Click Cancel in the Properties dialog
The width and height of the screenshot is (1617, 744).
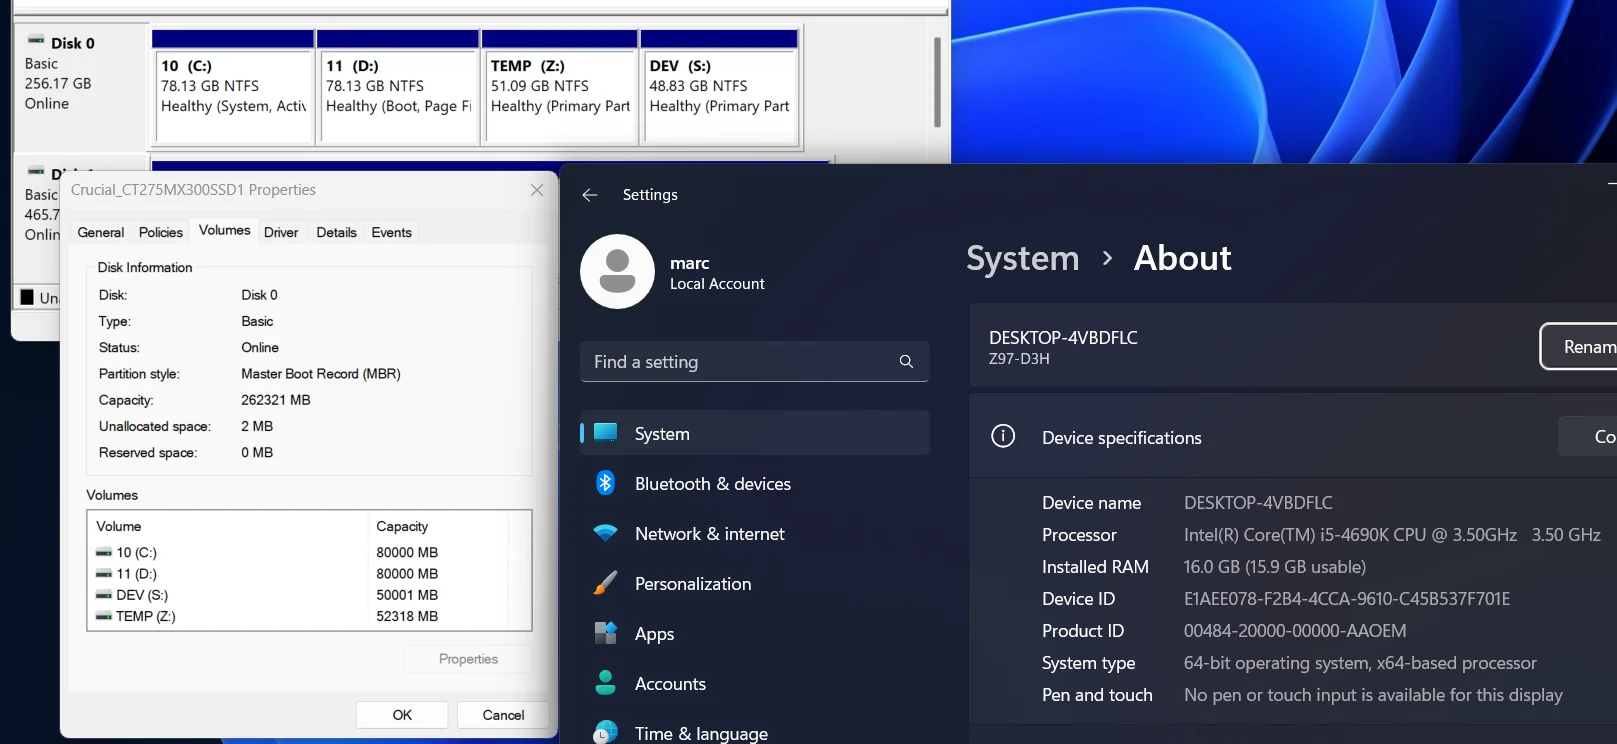pos(503,715)
